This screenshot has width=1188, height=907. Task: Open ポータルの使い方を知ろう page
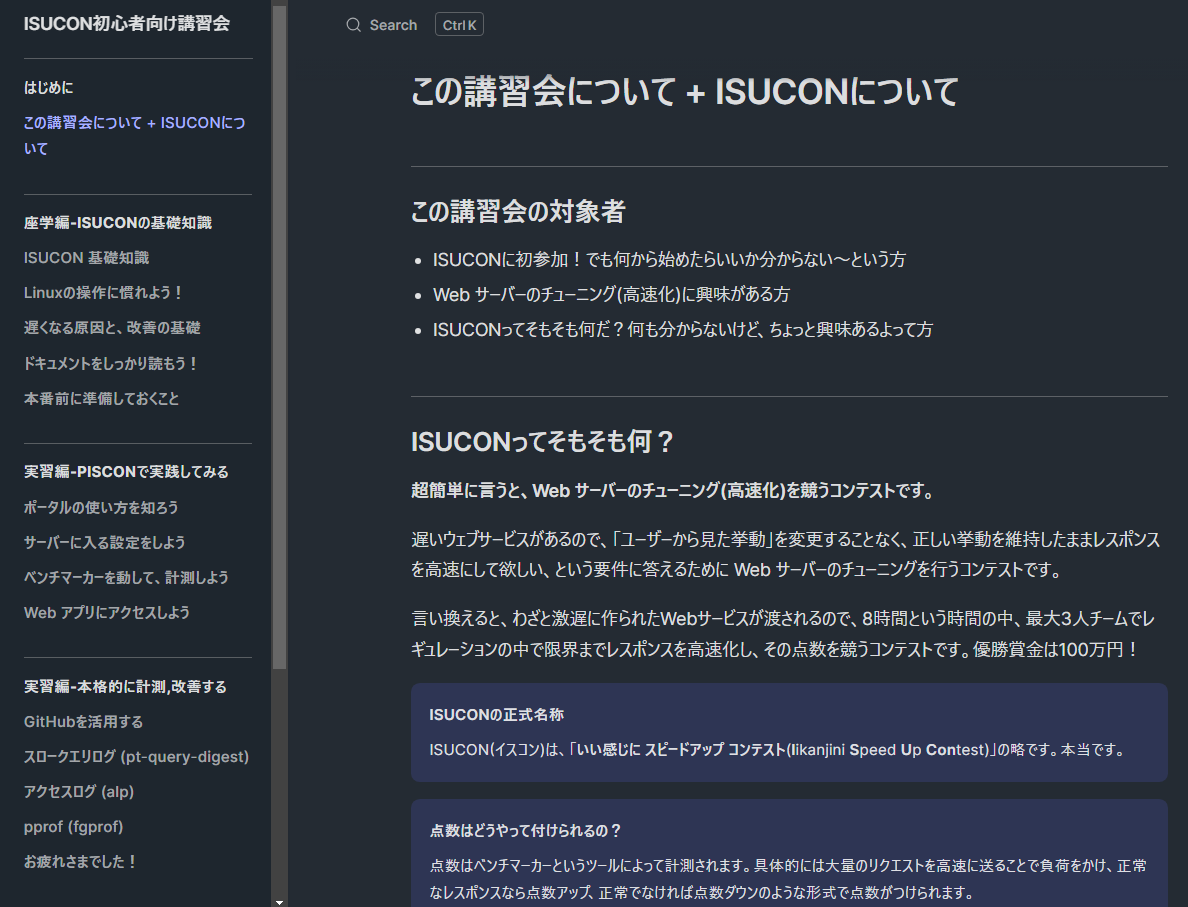tap(101, 507)
